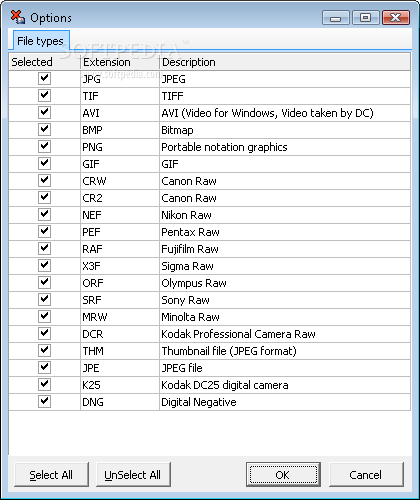Select the MRW extension cell
The image size is (420, 500).
(x=120, y=317)
